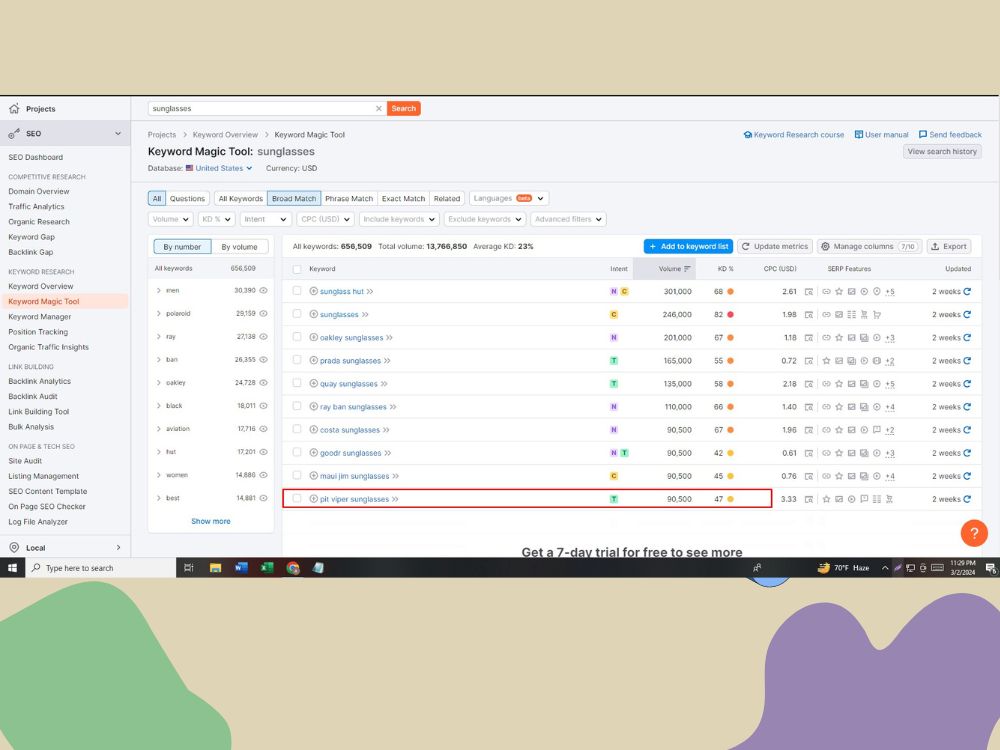Toggle the select-all keywords checkbox
Viewport: 1000px width, 750px height.
coord(297,269)
